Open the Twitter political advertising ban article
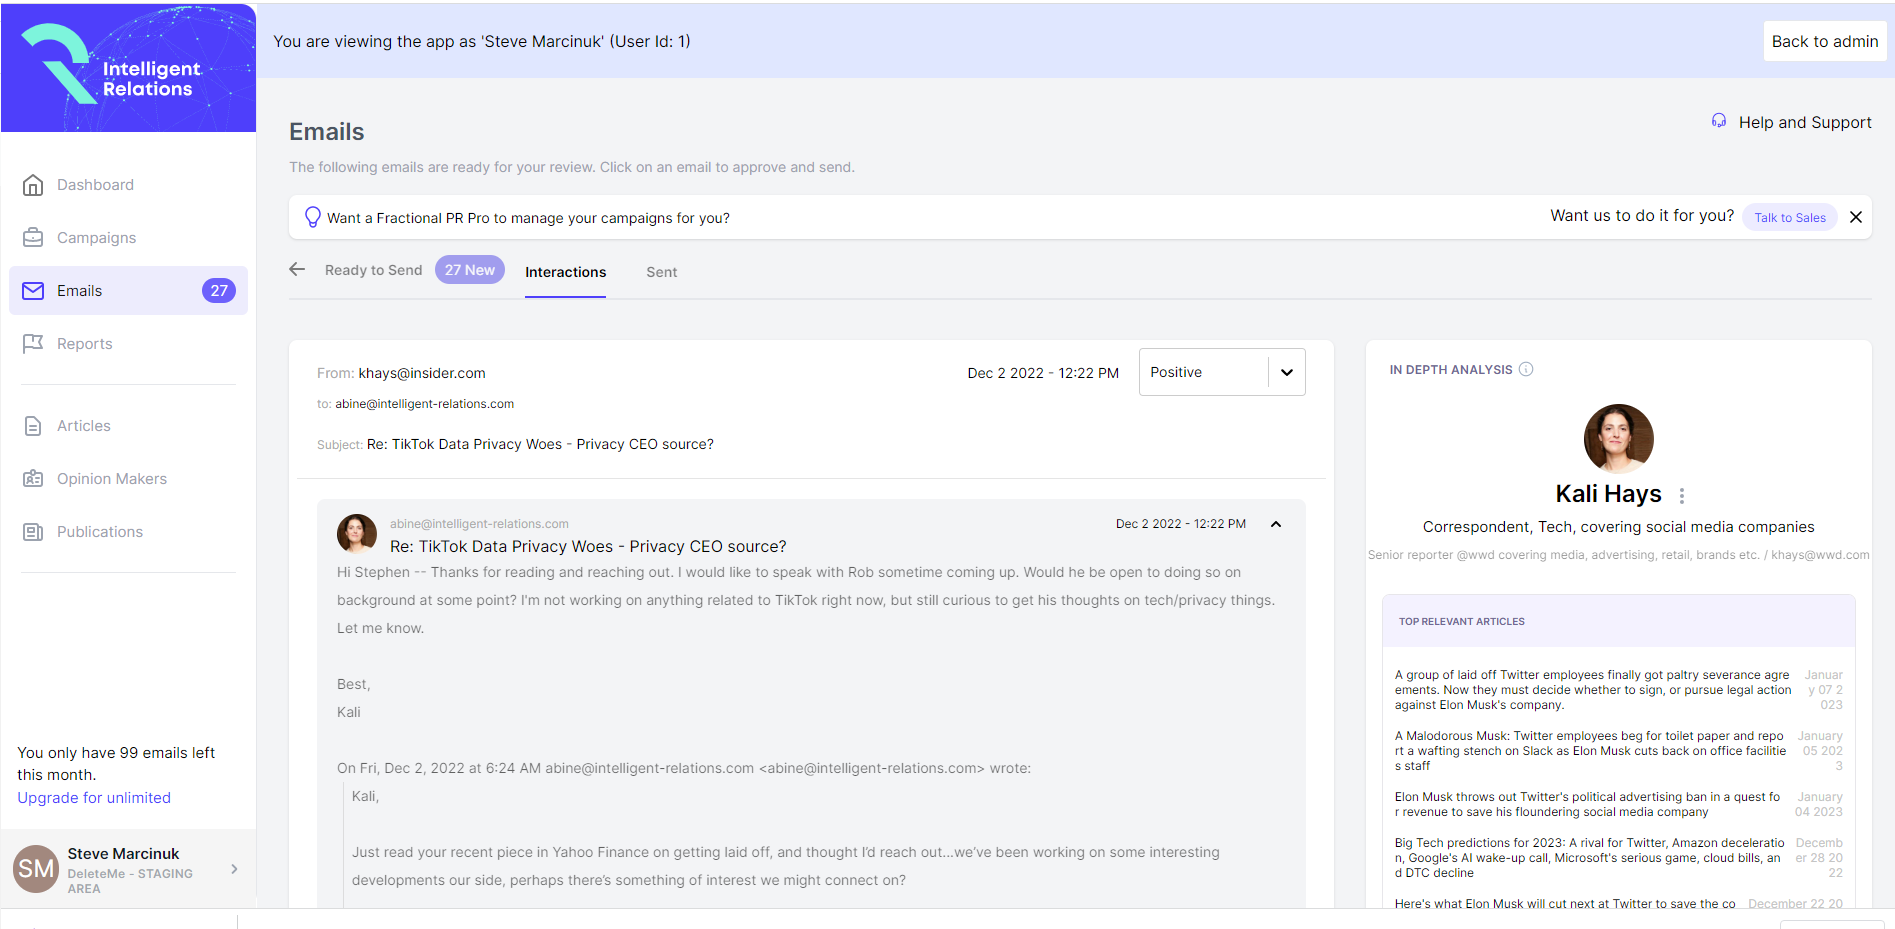The width and height of the screenshot is (1895, 929). [1587, 804]
